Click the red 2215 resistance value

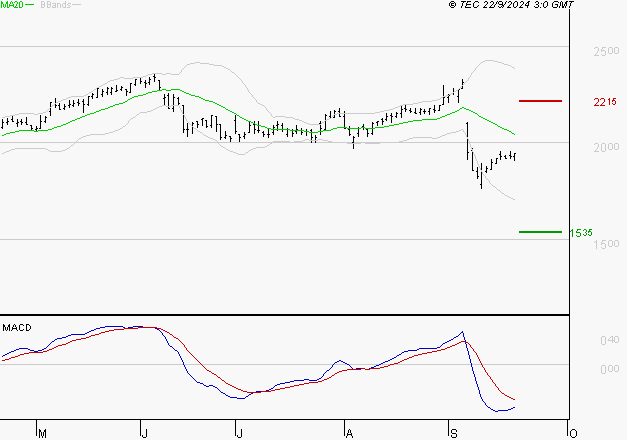(x=605, y=102)
